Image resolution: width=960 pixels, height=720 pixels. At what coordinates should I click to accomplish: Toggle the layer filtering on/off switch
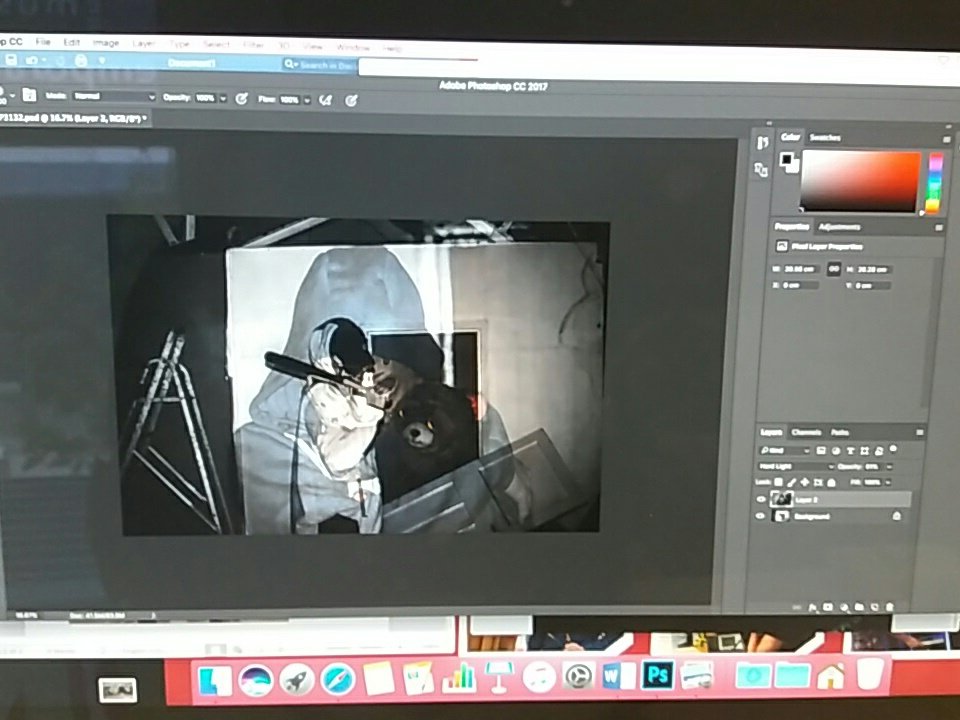(x=893, y=449)
